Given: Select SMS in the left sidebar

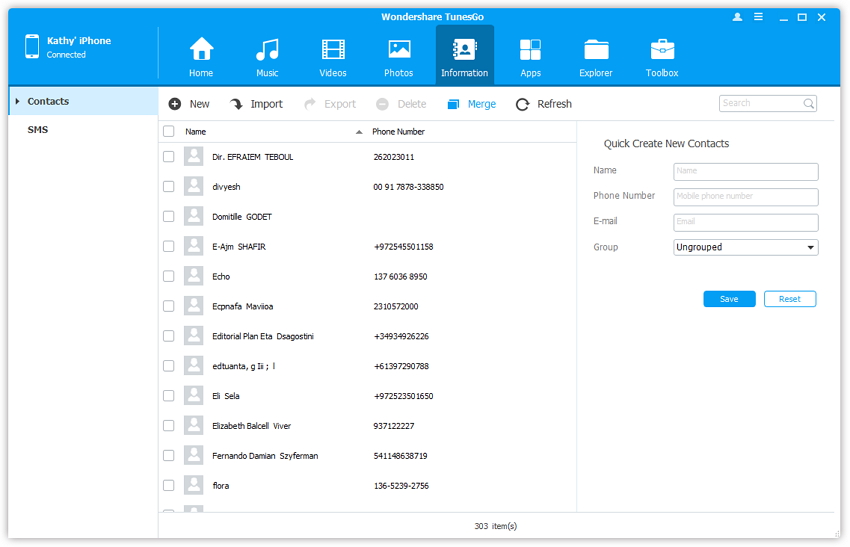Looking at the screenshot, I should [x=38, y=130].
